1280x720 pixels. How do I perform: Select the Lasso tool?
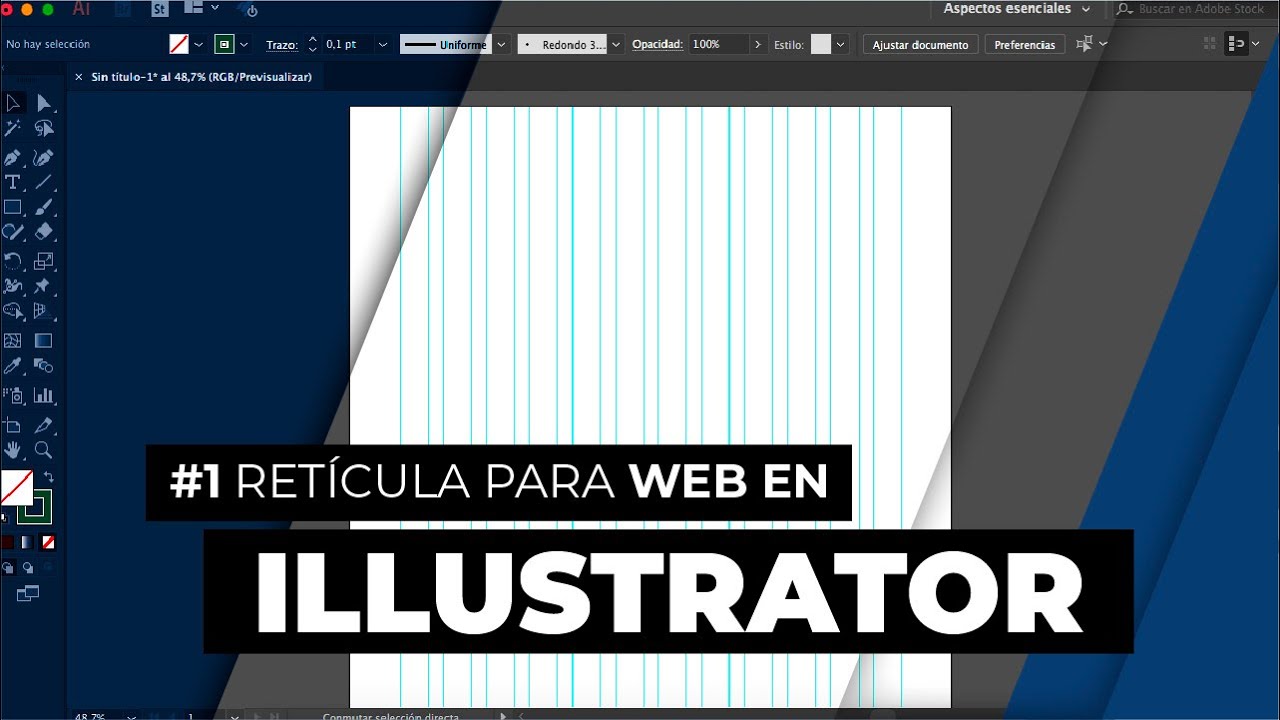44,128
